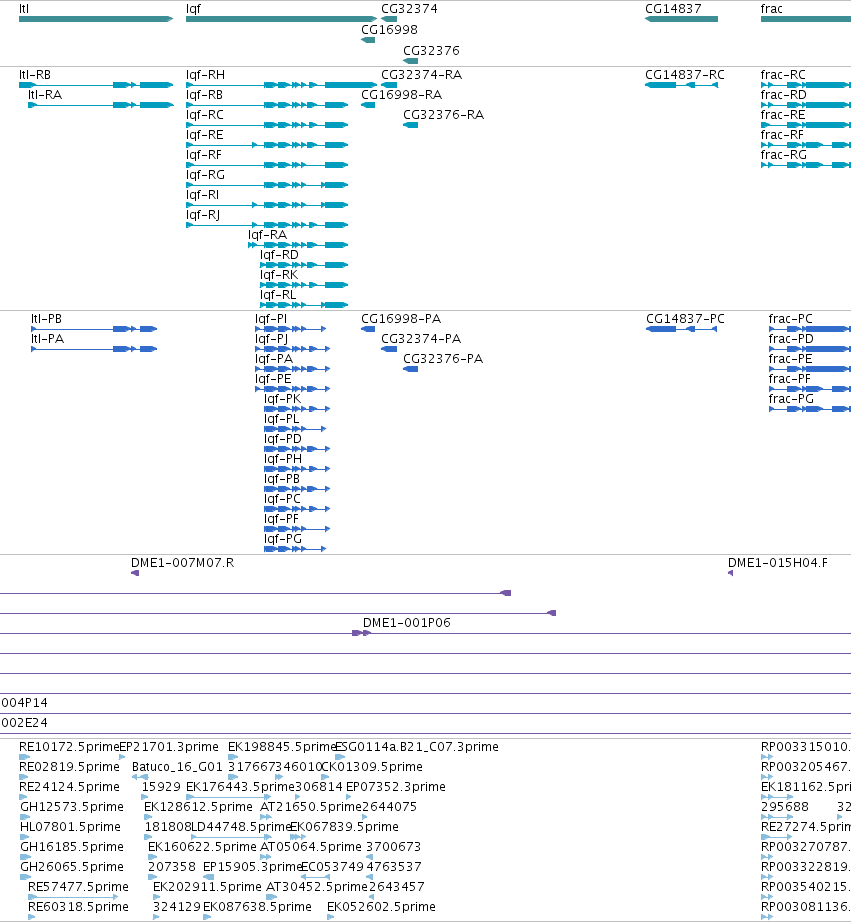
Task: Select transcript lqf-RB
Action: coord(267,105)
